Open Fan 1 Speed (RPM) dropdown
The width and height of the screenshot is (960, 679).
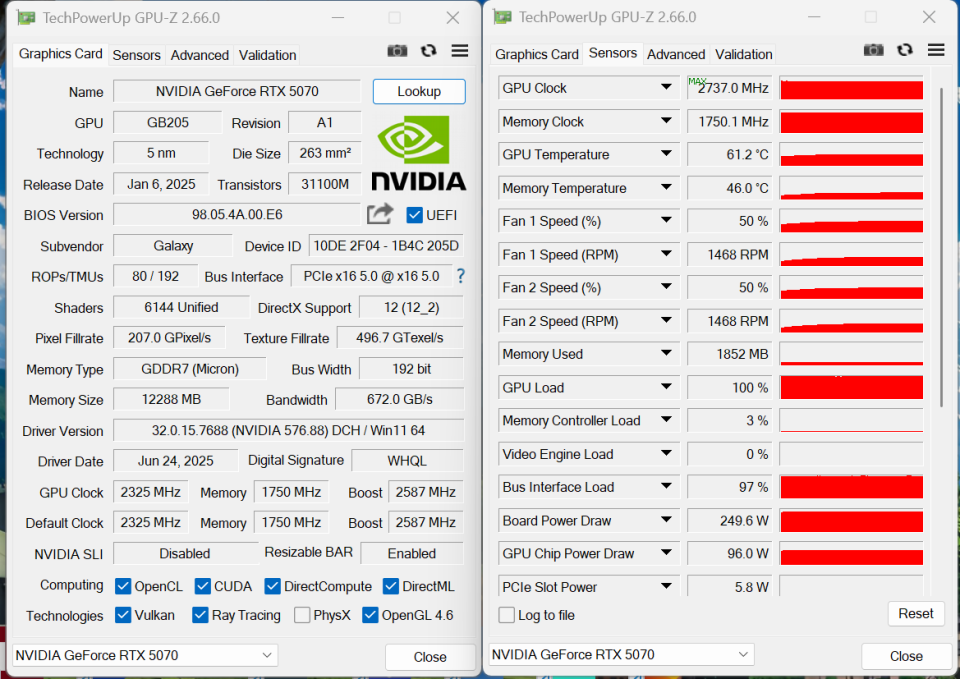pyautogui.click(x=666, y=254)
